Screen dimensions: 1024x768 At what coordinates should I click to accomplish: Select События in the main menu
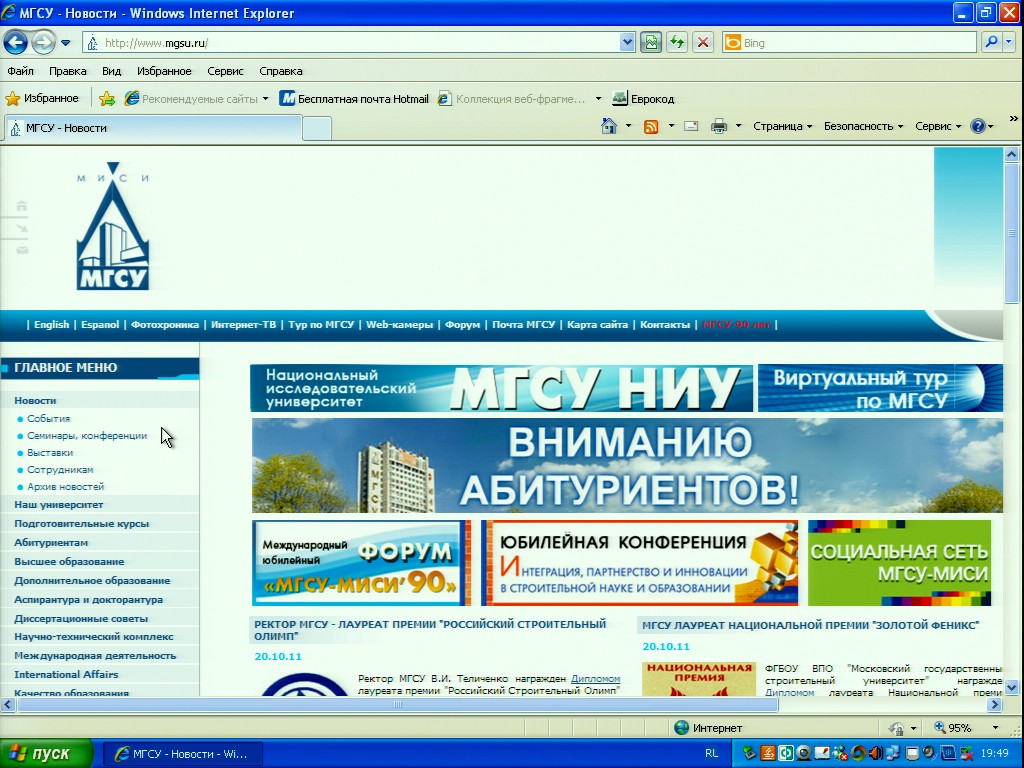(x=48, y=419)
